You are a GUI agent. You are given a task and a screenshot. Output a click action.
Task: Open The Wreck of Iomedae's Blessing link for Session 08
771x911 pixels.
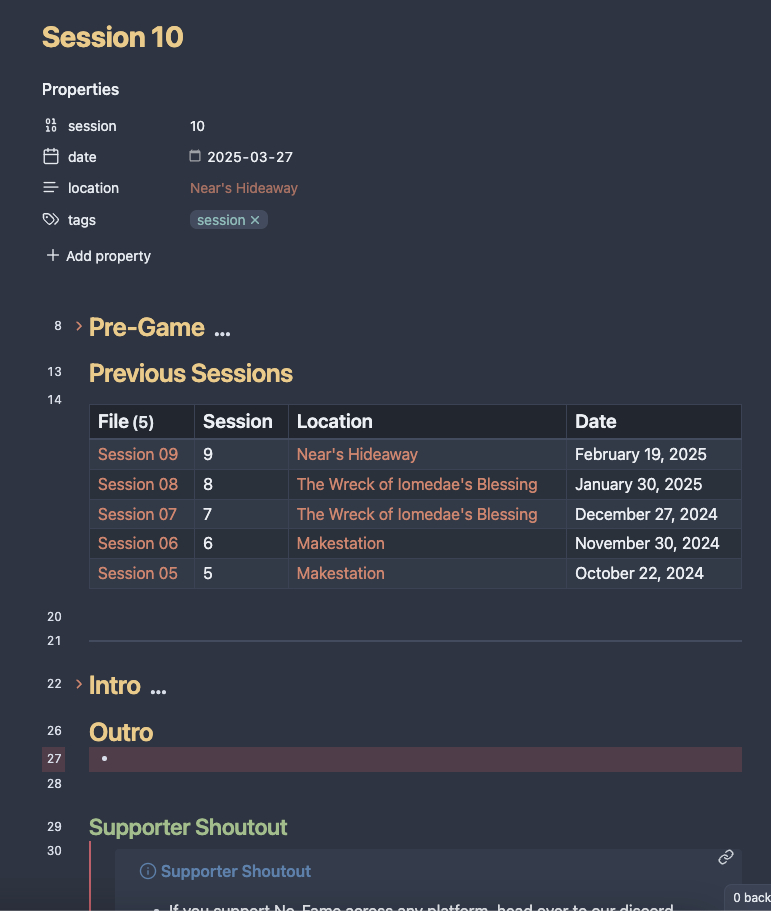[x=417, y=484]
